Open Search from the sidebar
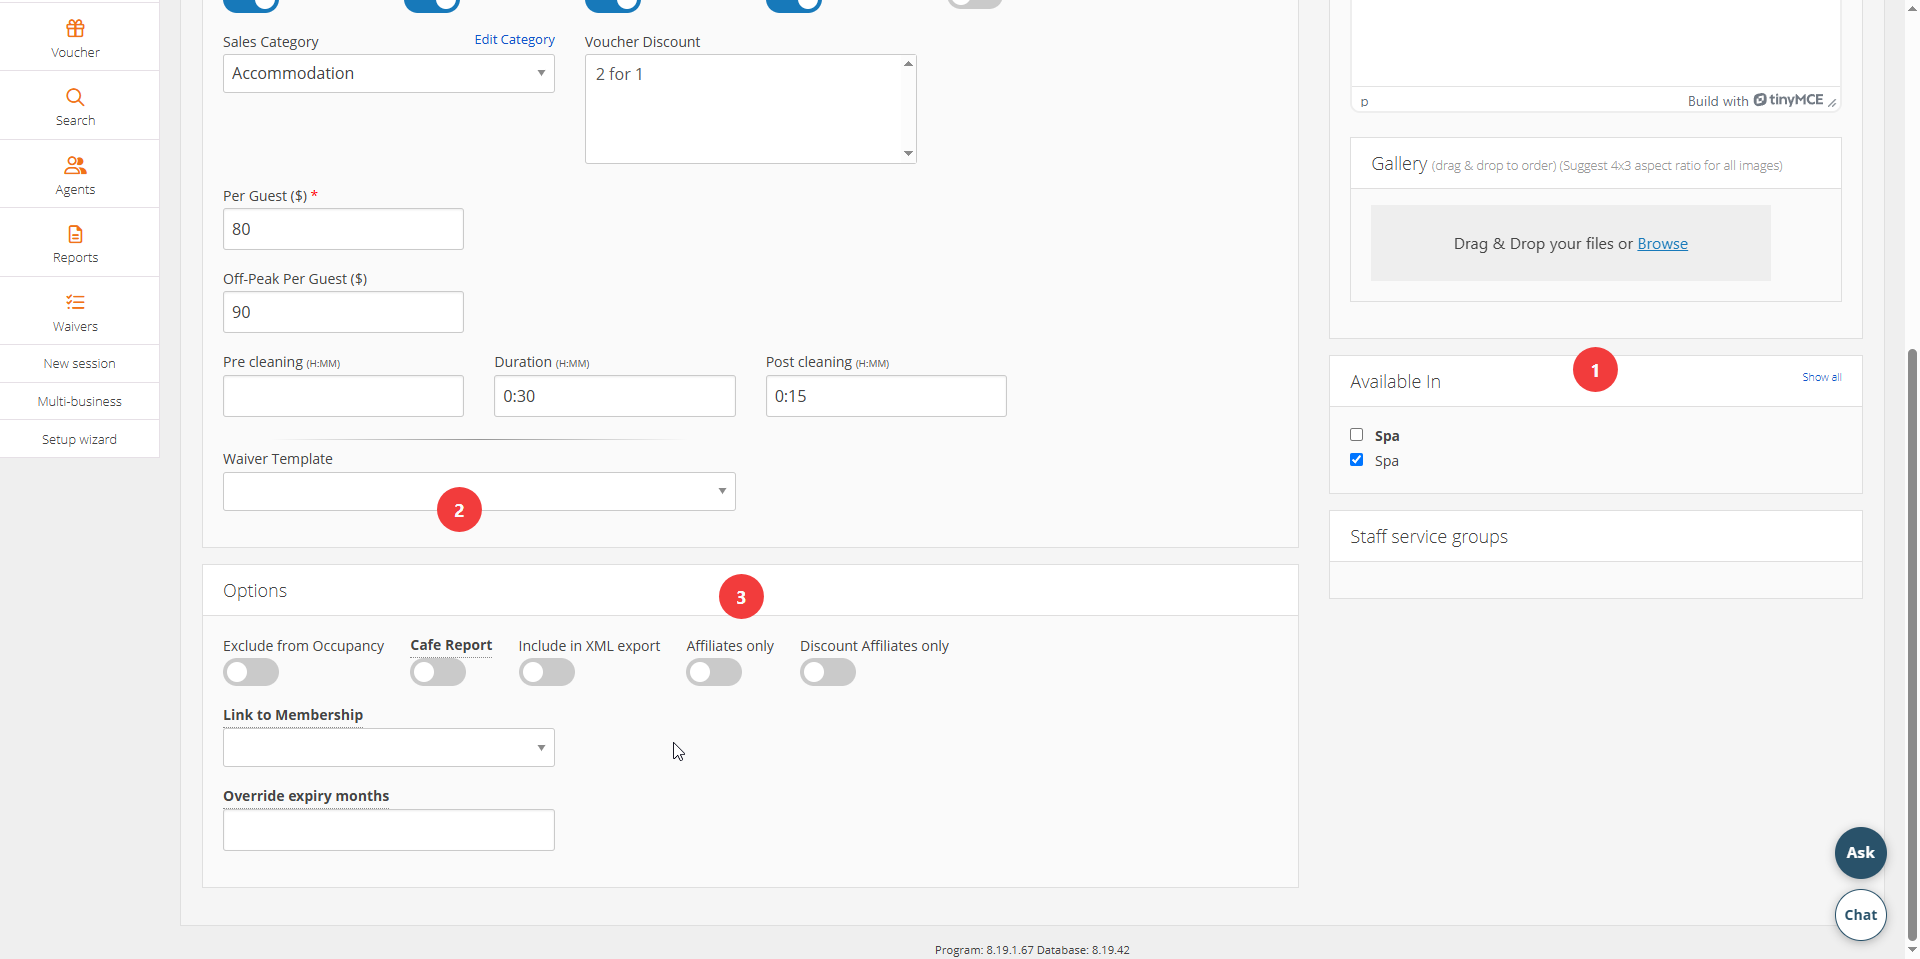 coord(76,106)
